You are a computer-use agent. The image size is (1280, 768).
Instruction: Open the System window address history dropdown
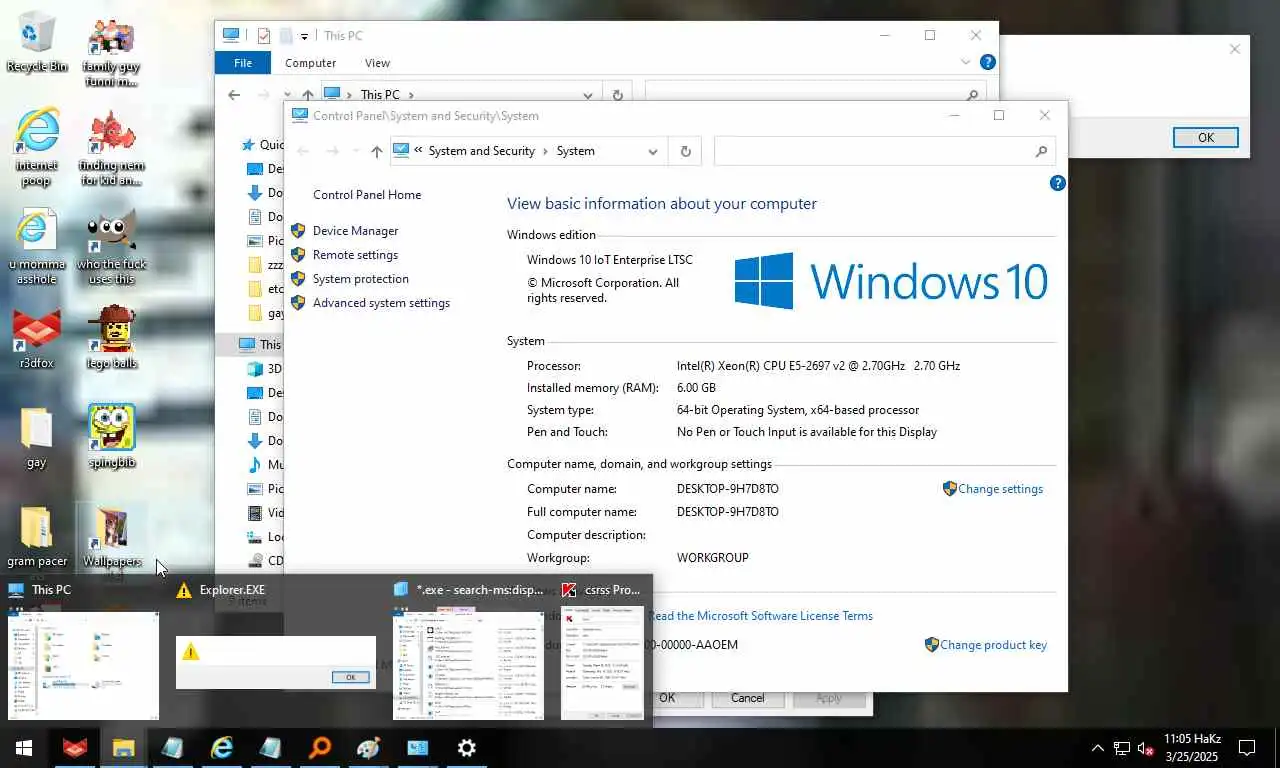tap(653, 151)
